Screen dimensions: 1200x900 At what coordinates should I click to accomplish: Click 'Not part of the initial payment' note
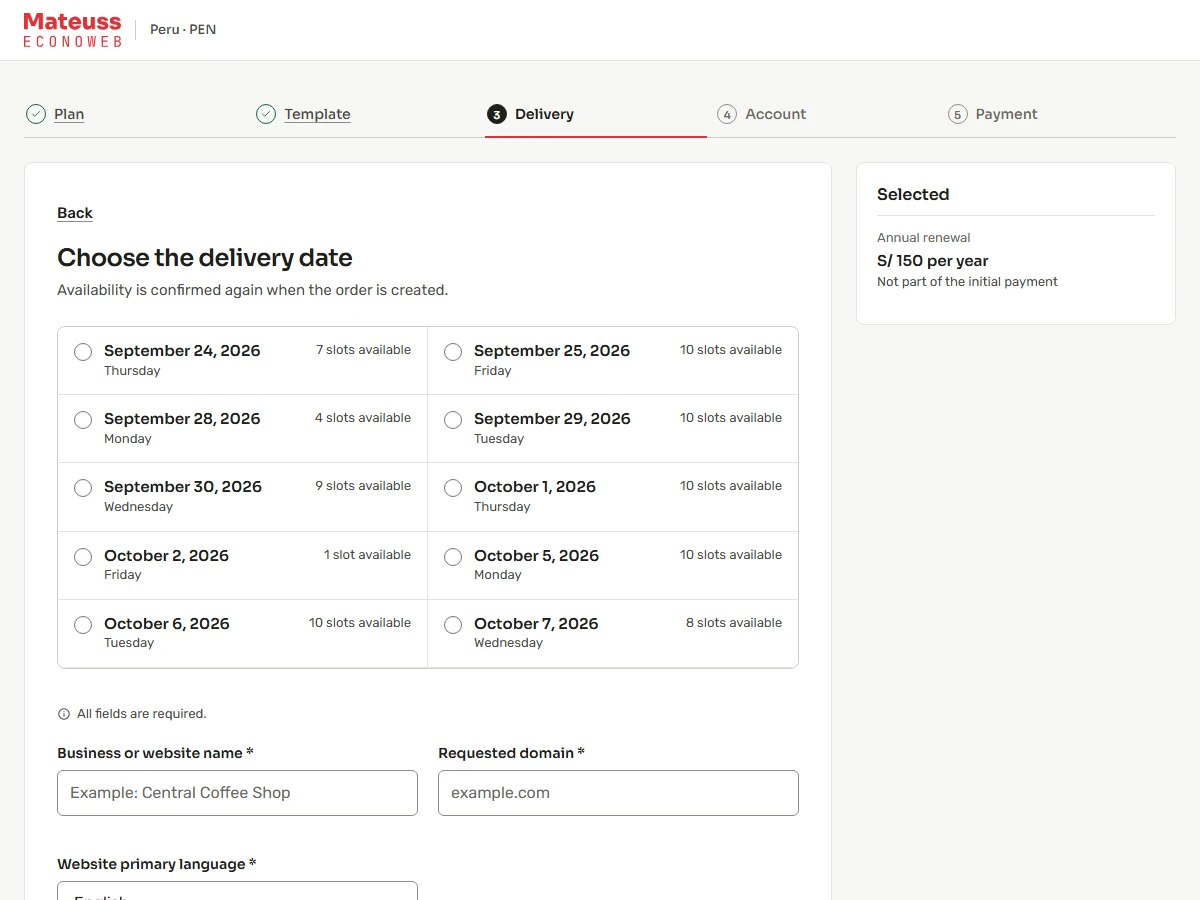[x=967, y=282]
